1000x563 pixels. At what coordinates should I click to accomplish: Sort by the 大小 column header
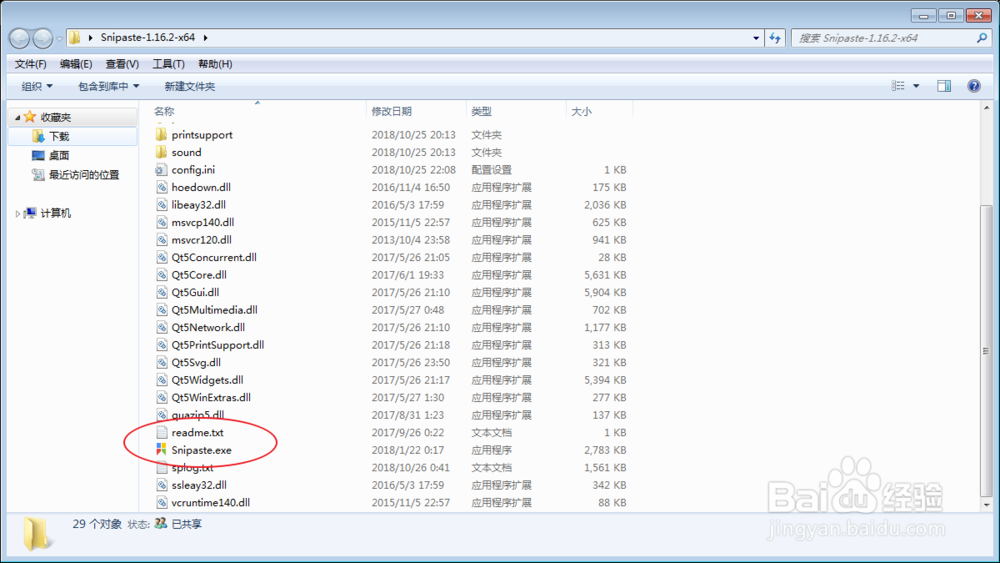point(581,111)
